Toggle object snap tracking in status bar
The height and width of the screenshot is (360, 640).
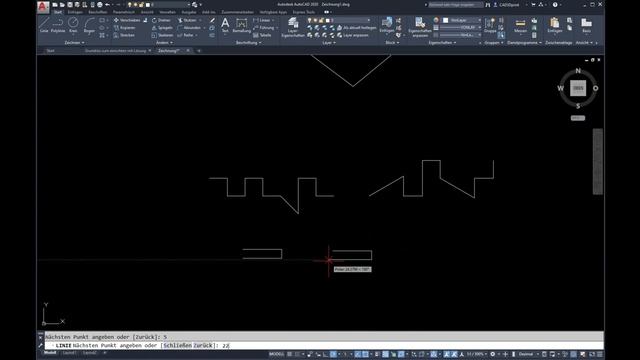click(358, 354)
